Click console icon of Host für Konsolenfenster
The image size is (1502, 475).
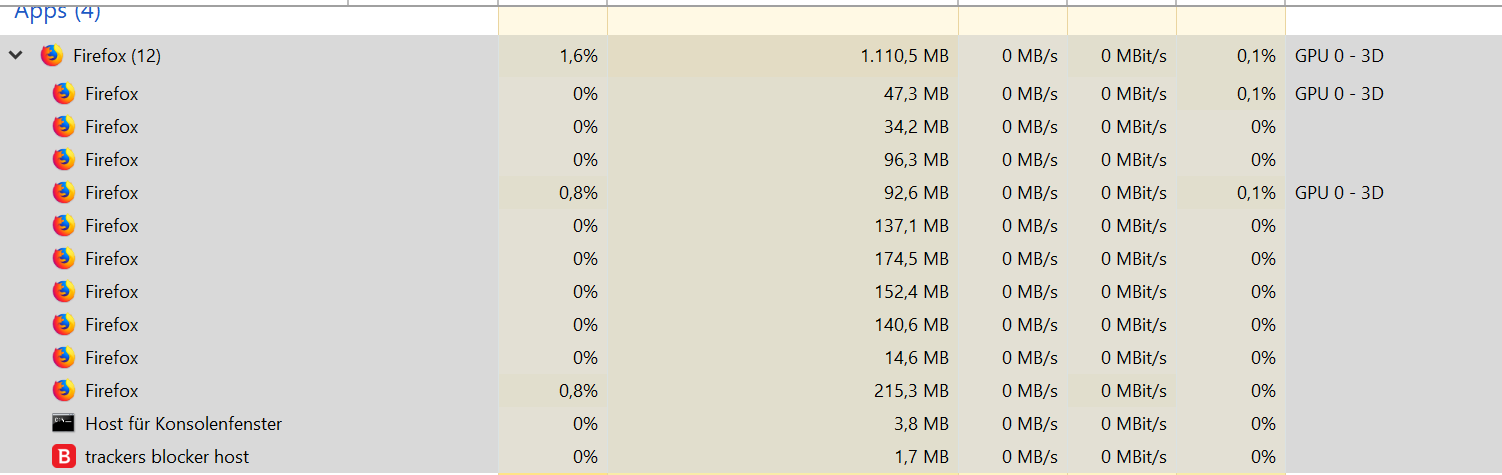click(64, 424)
